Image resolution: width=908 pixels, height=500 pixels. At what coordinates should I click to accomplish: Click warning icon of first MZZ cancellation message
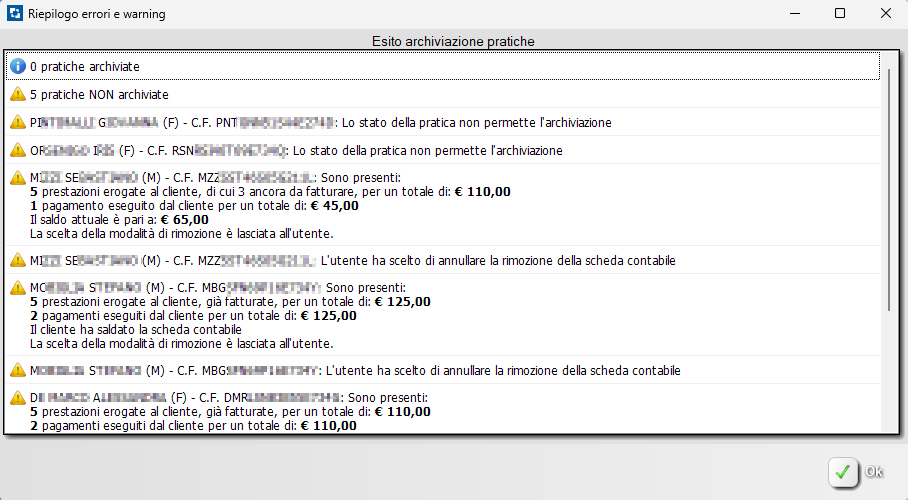tap(17, 261)
